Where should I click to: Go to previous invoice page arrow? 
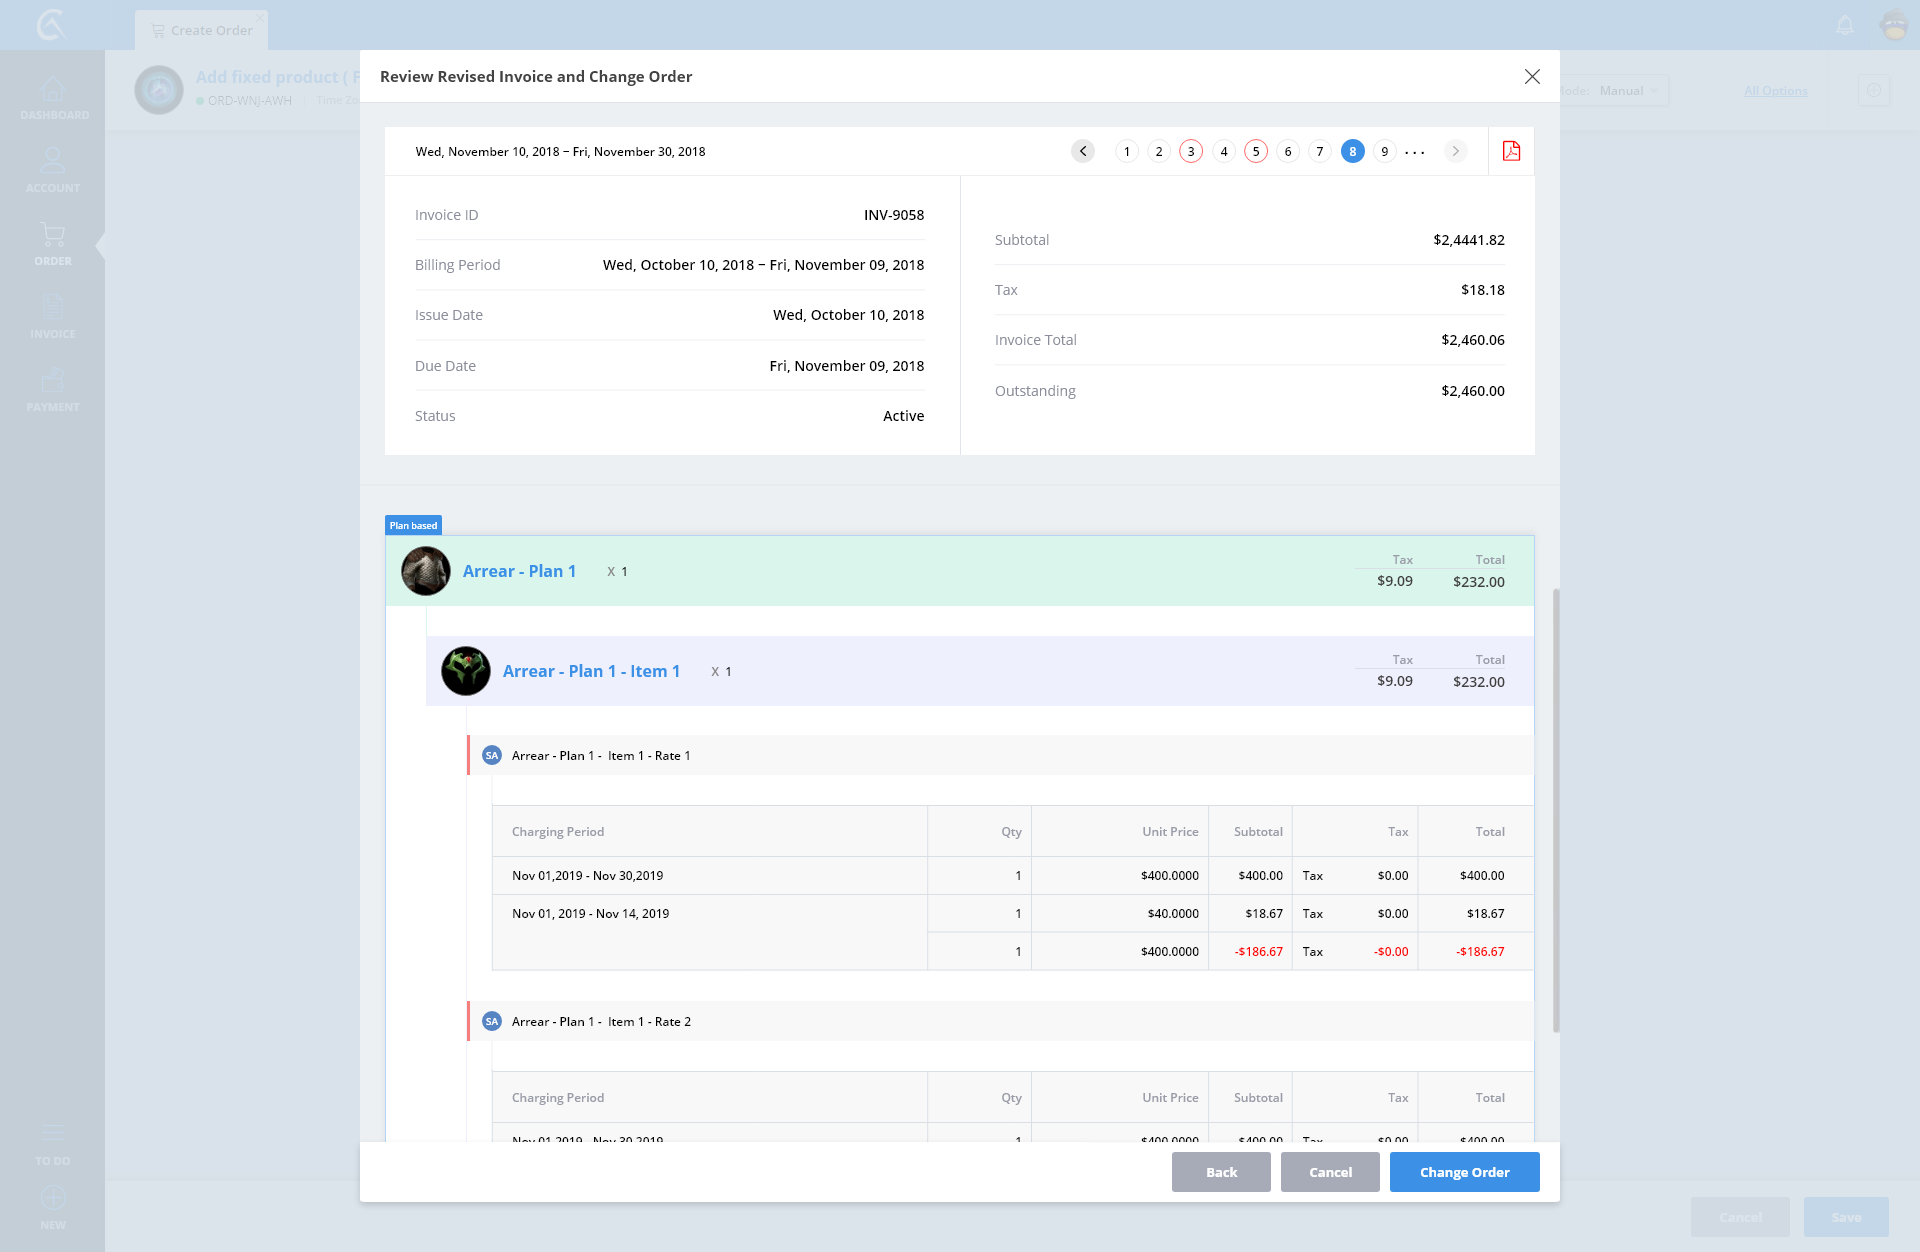[x=1082, y=151]
